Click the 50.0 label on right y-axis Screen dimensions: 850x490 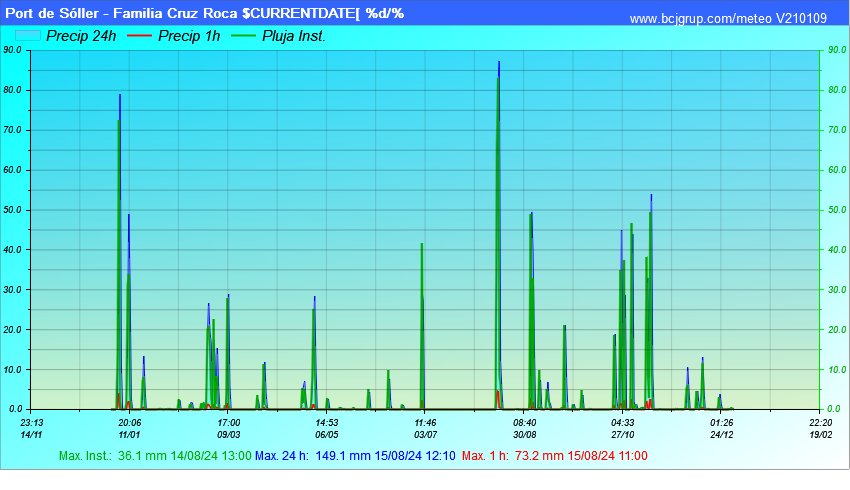click(x=836, y=210)
